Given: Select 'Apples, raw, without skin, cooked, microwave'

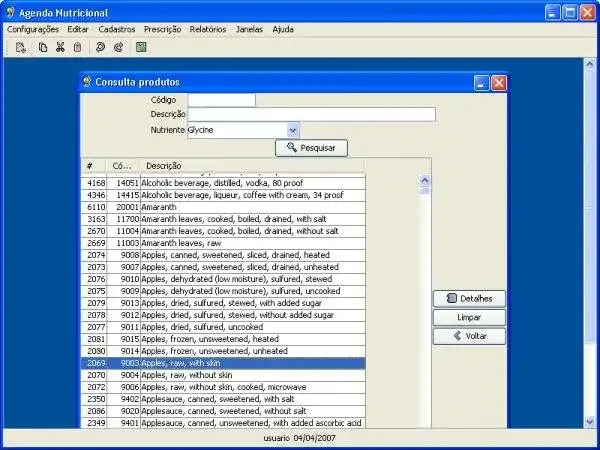Looking at the screenshot, I should pyautogui.click(x=223, y=387).
